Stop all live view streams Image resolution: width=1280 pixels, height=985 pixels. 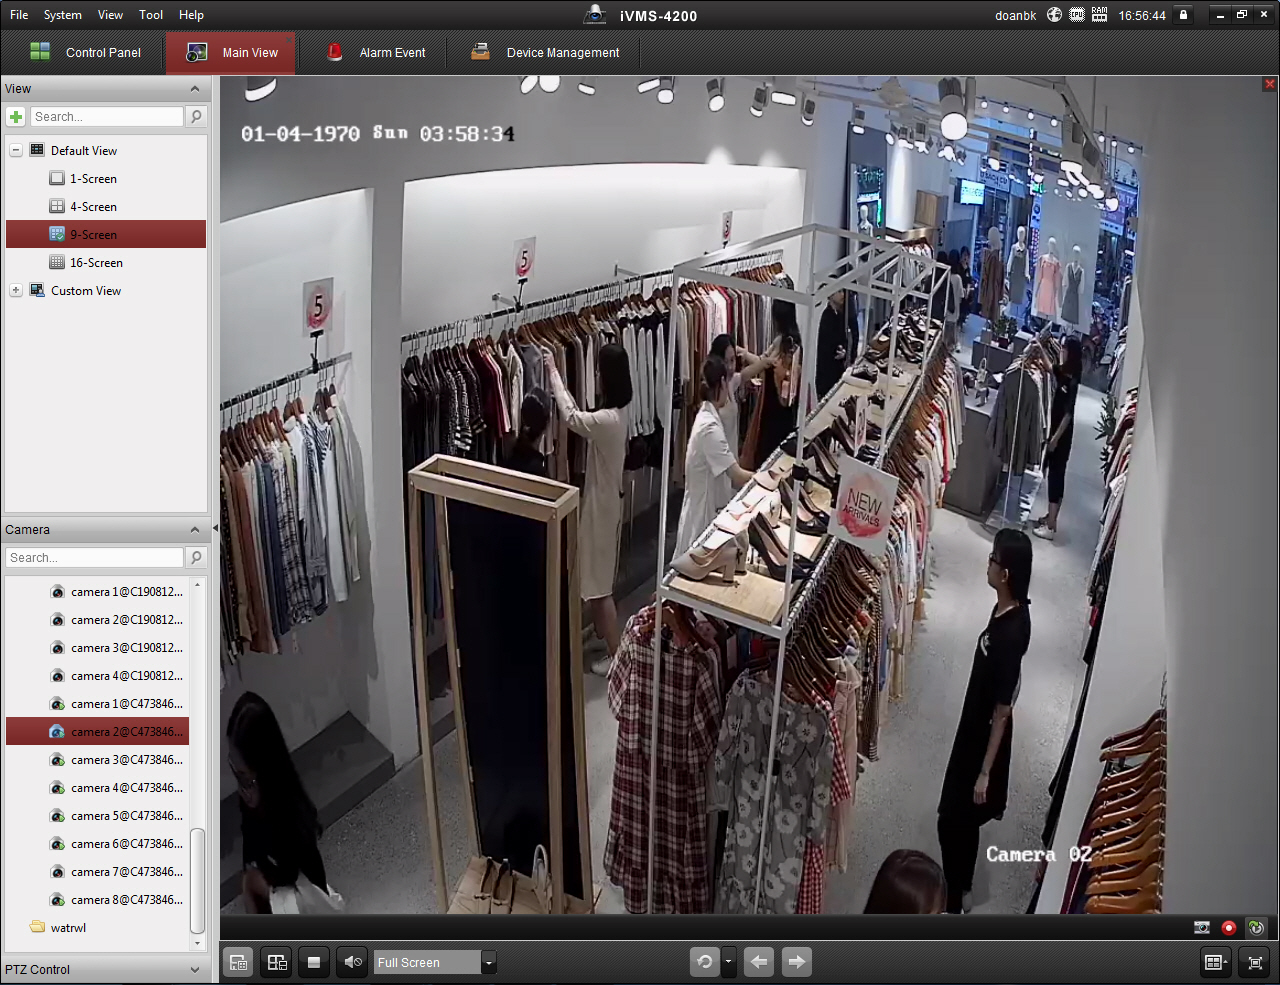[x=313, y=962]
